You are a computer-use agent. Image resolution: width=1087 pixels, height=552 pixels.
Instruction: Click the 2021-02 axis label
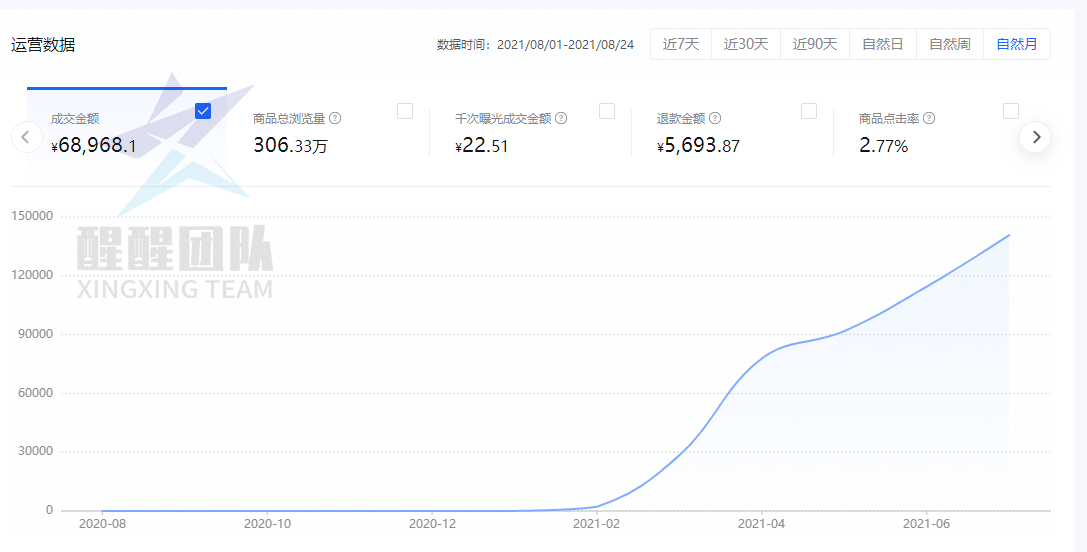coord(596,524)
